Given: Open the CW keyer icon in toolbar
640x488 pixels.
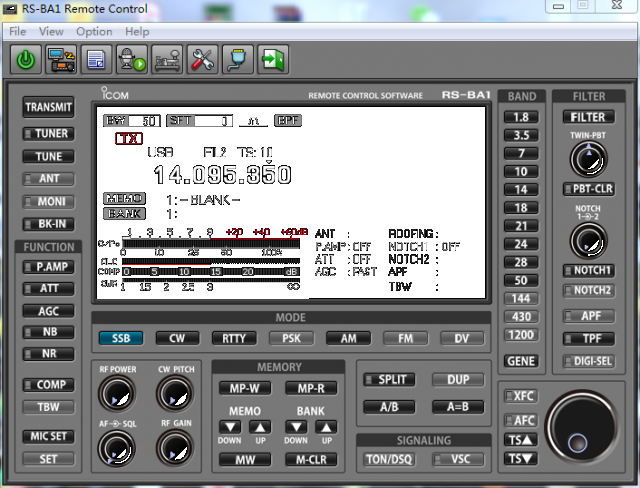Looking at the screenshot, I should point(167,60).
